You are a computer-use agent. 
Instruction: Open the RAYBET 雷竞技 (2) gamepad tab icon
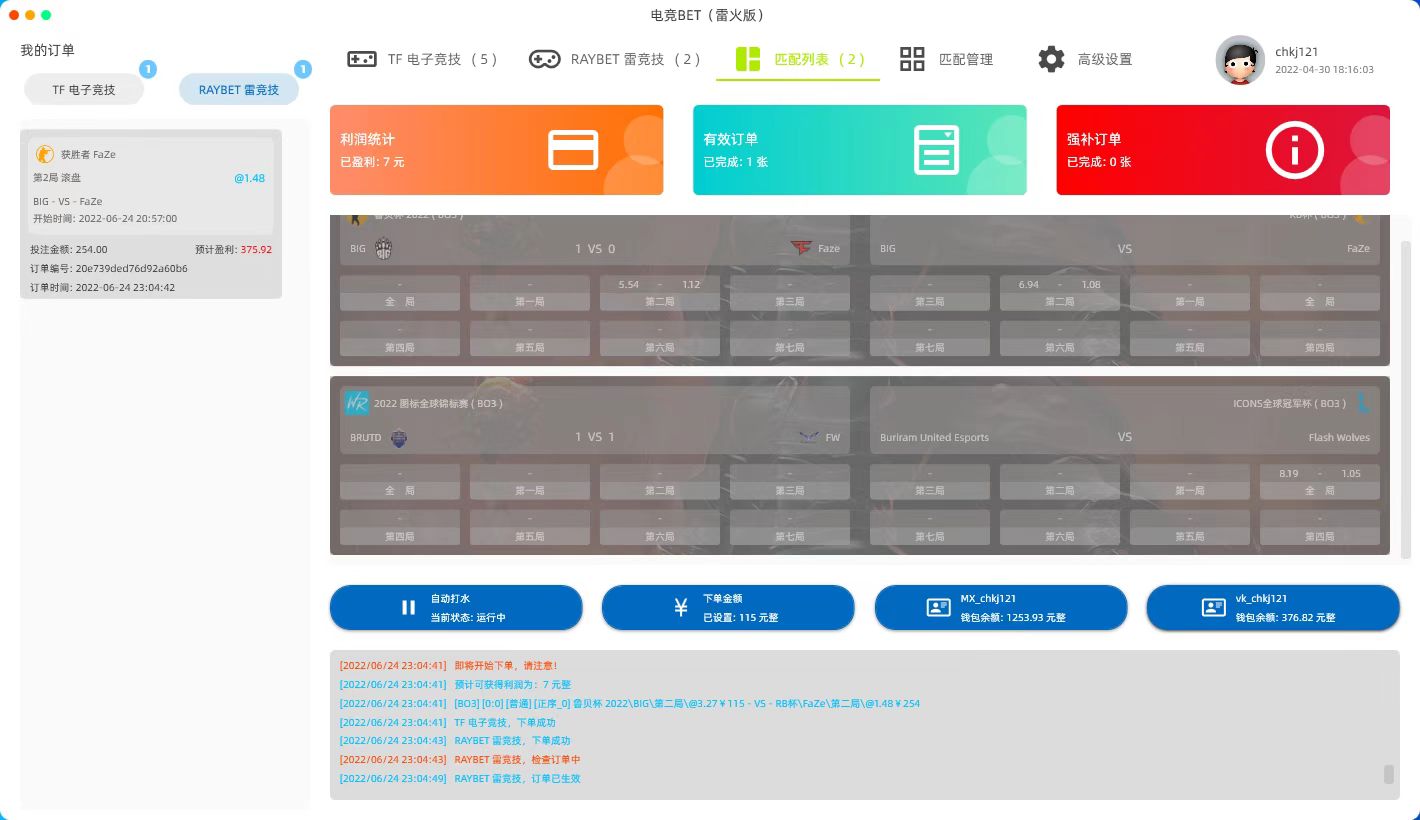point(545,59)
